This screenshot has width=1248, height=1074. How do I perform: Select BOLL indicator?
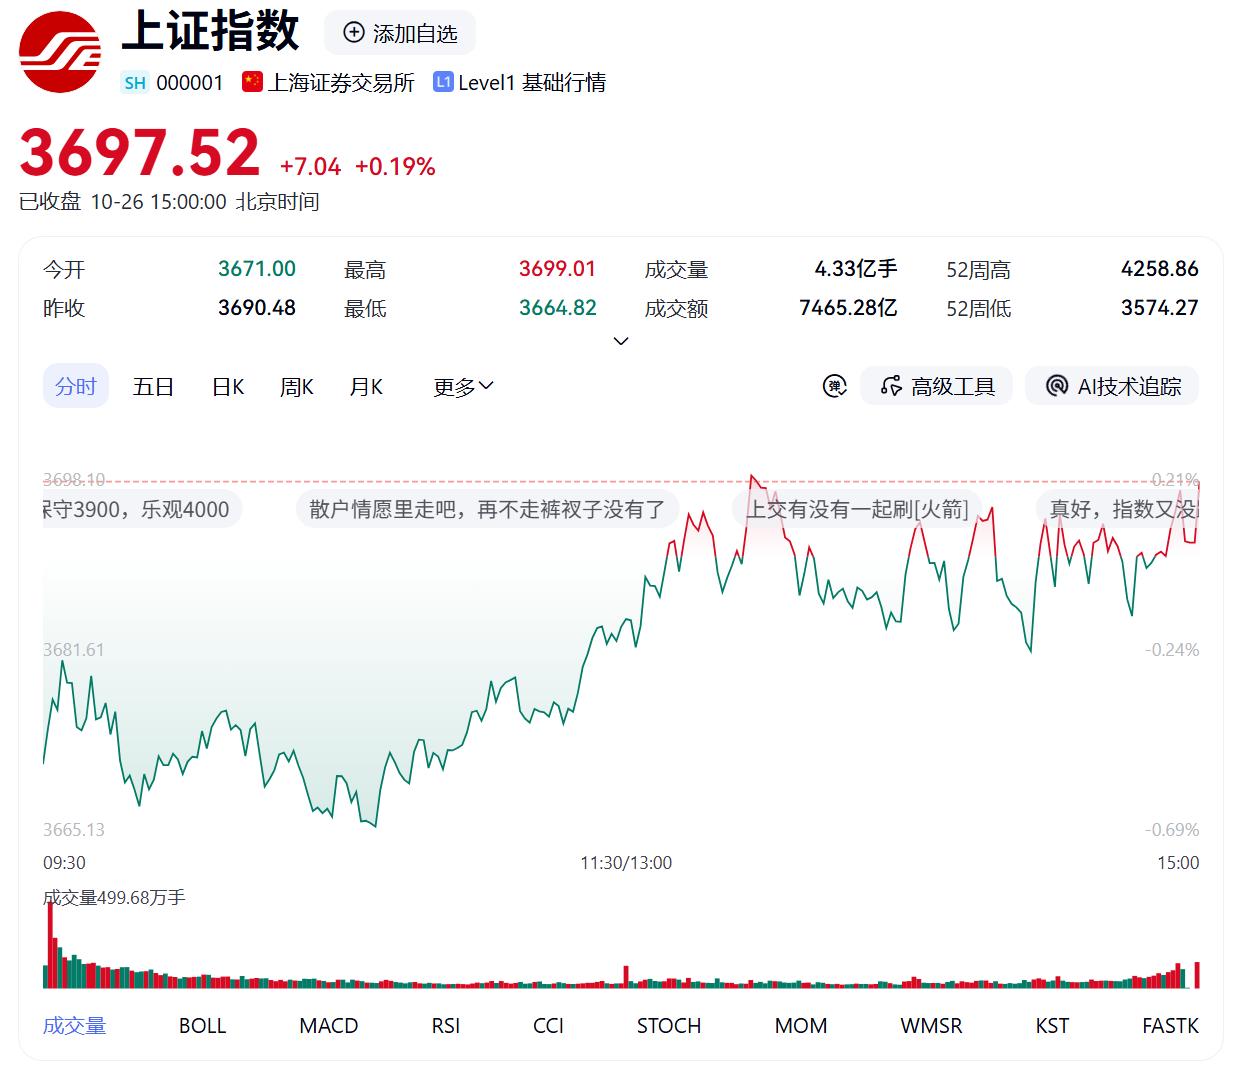(203, 1026)
